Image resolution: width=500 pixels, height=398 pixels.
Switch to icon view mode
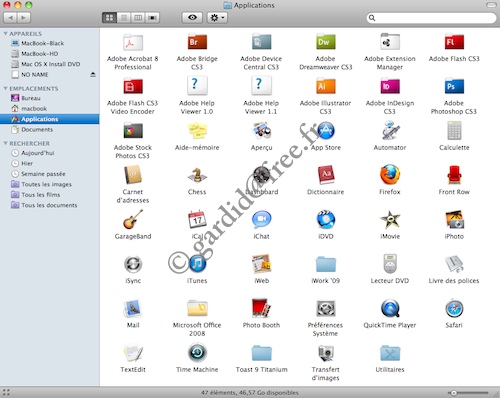[109, 18]
